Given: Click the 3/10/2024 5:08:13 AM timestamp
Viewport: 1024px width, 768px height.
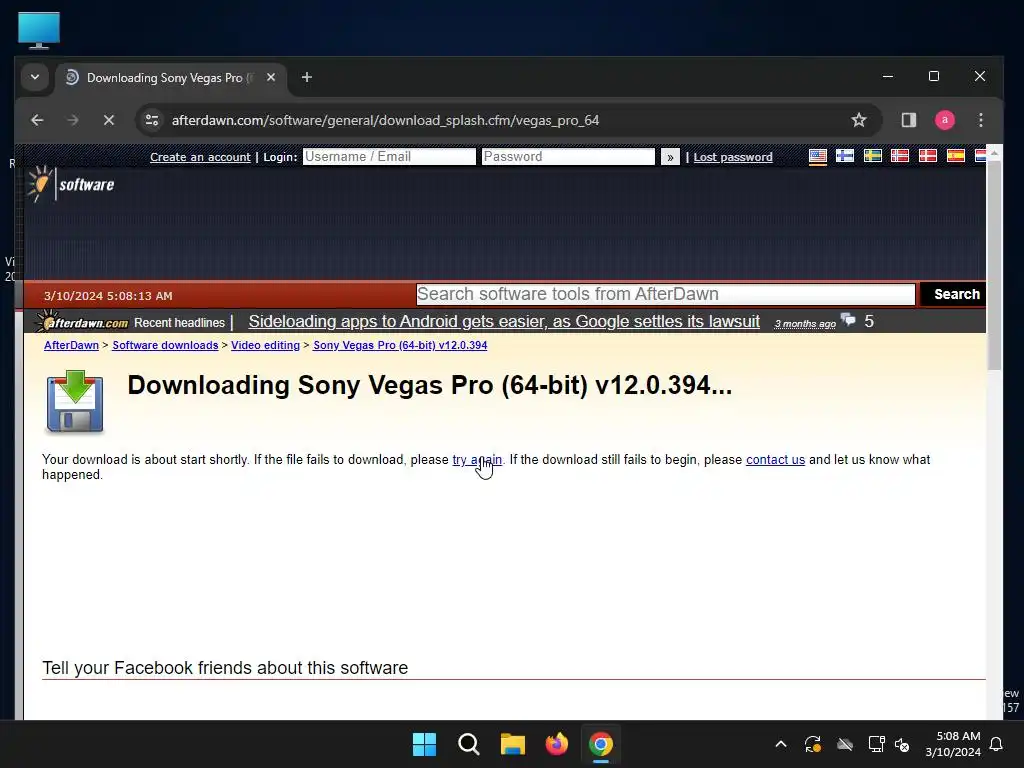Looking at the screenshot, I should (108, 296).
